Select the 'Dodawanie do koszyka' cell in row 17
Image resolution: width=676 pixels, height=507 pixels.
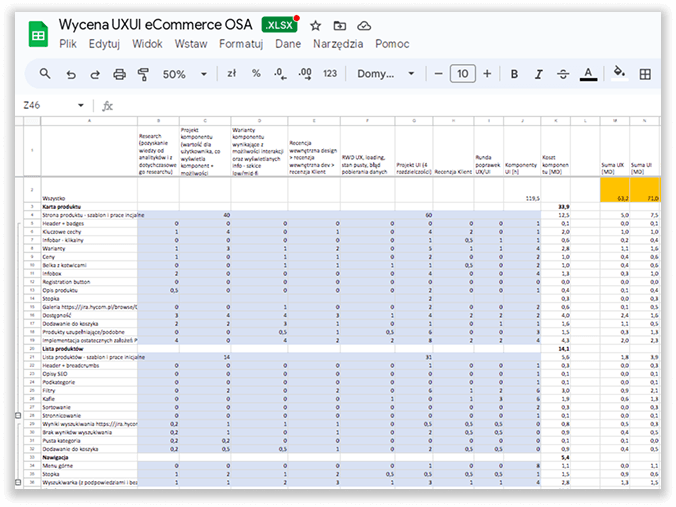click(89, 324)
